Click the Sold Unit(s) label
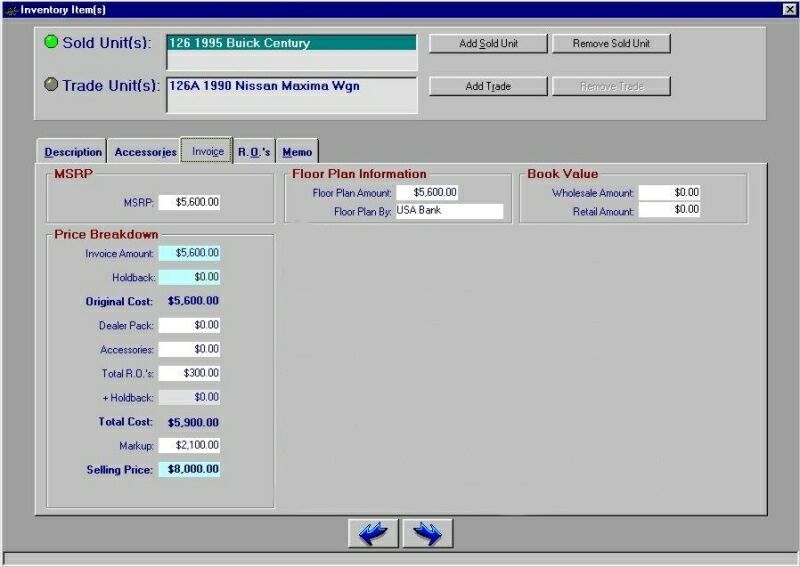The image size is (800, 567). (107, 42)
